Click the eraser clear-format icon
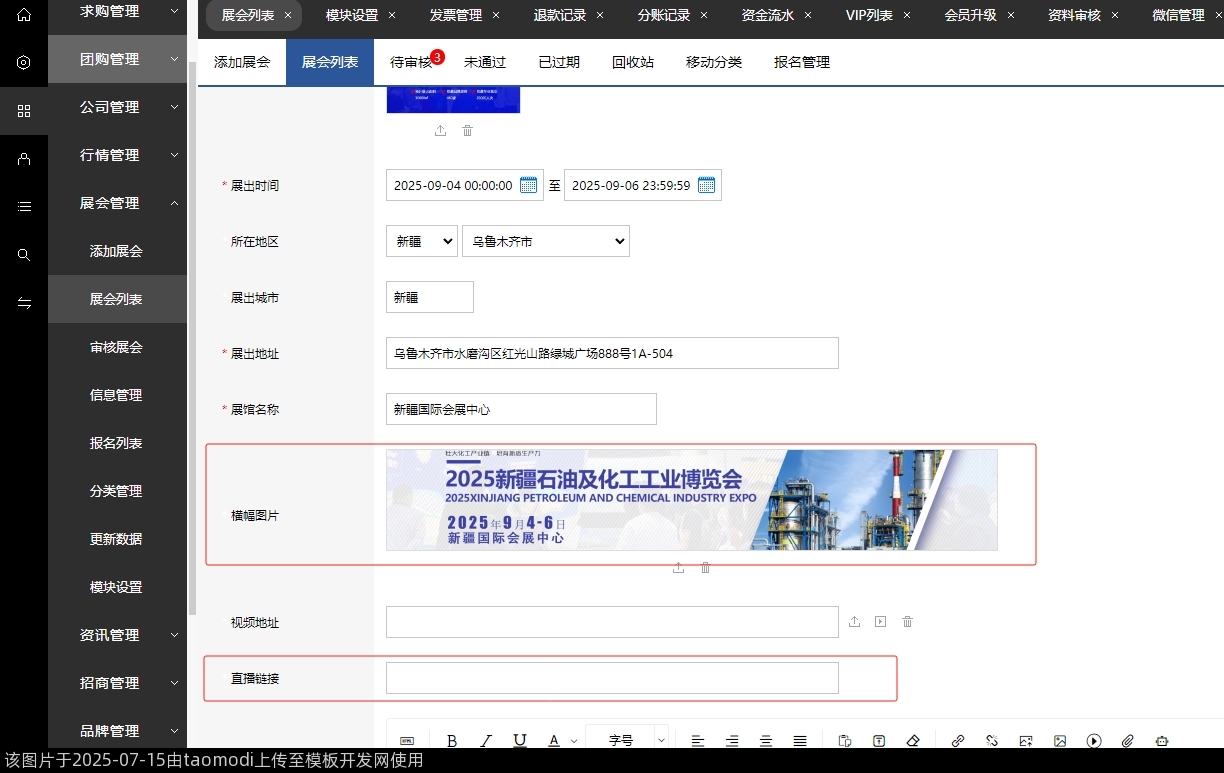Screen dimensions: 1224x773 click(x=912, y=741)
